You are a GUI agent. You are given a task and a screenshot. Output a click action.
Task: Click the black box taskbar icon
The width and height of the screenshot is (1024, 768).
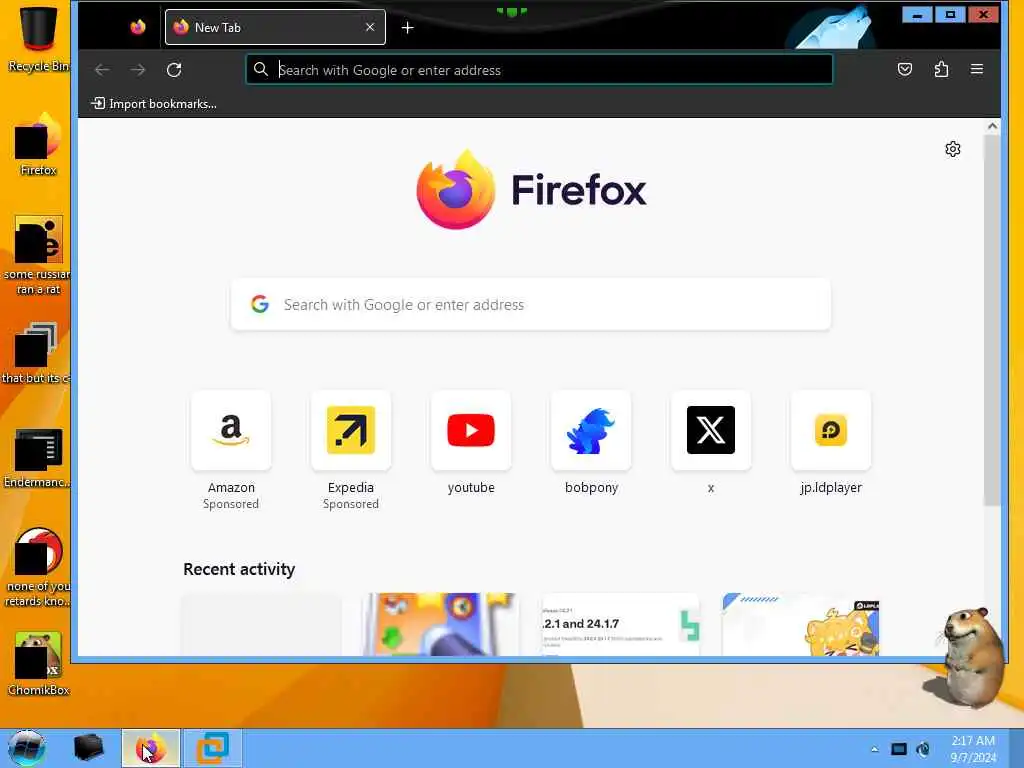tap(88, 748)
